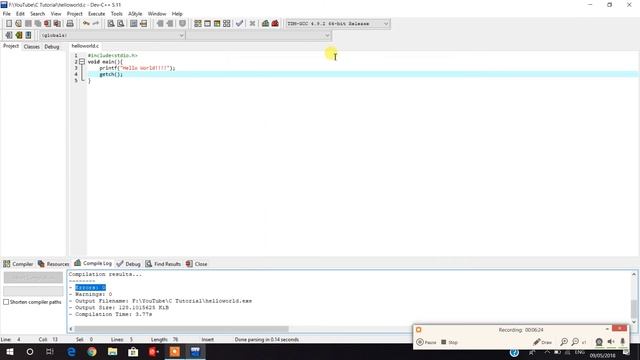This screenshot has height=360, width=640.
Task: Switch to the Resources bottom tab
Action: [53, 264]
